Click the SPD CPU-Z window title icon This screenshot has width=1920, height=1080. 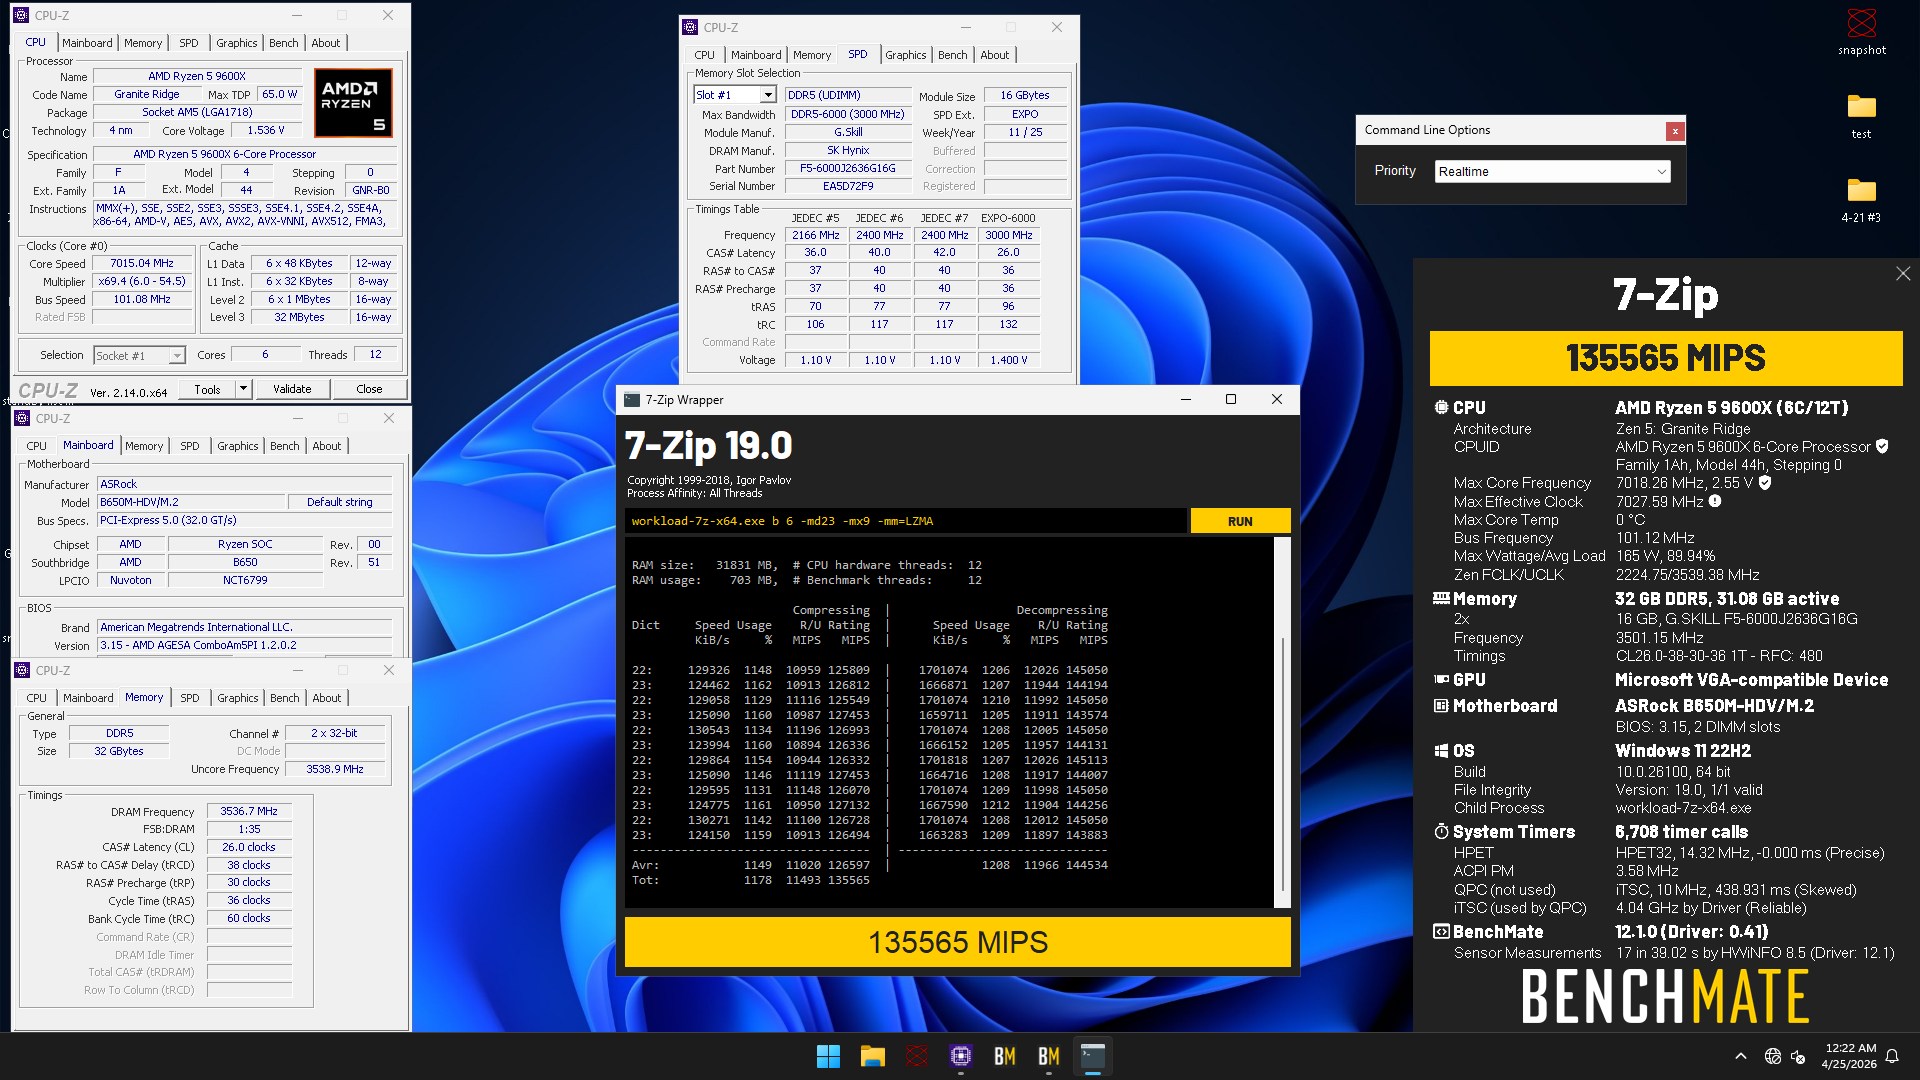coord(690,27)
